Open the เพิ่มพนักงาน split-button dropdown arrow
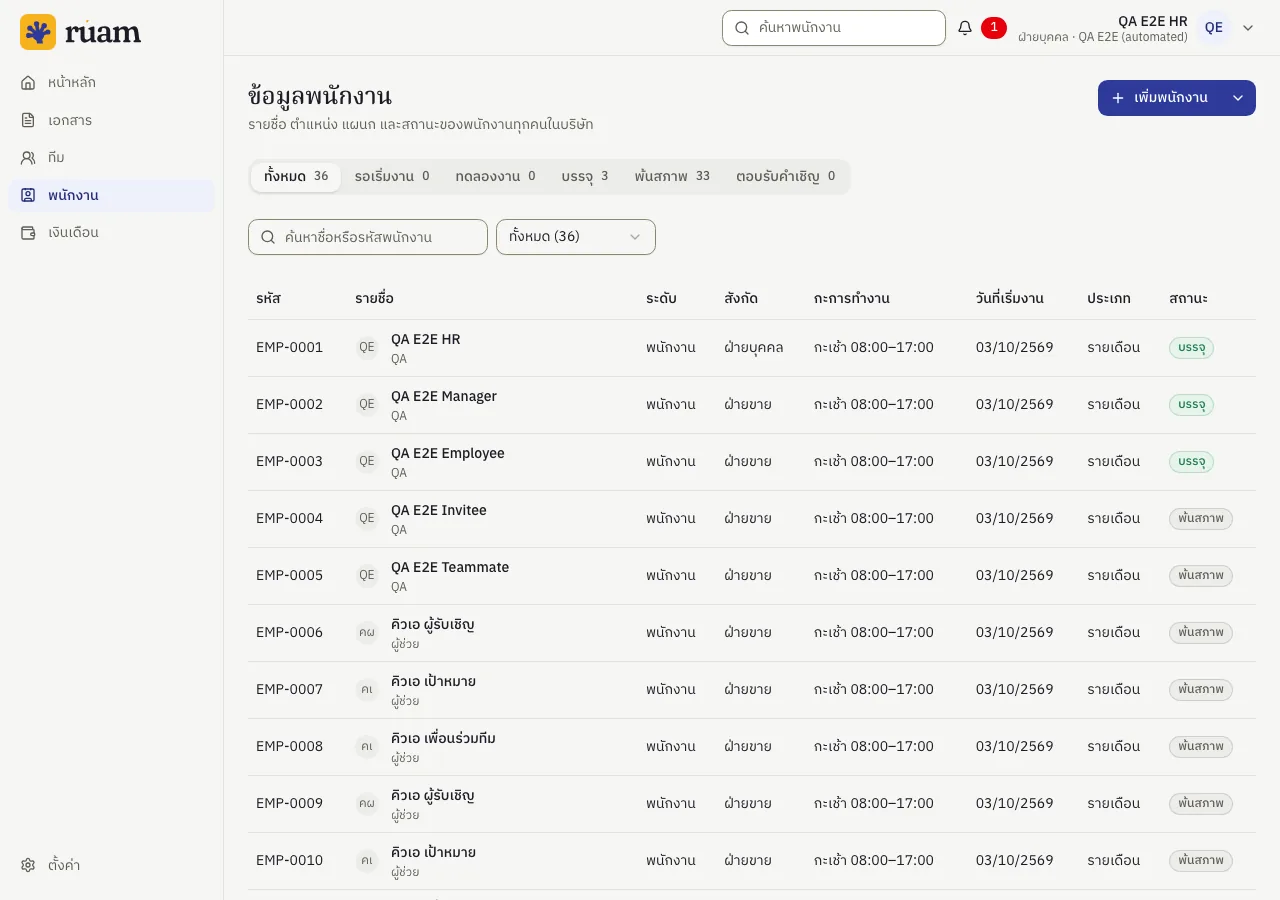The width and height of the screenshot is (1280, 900). [x=1238, y=98]
